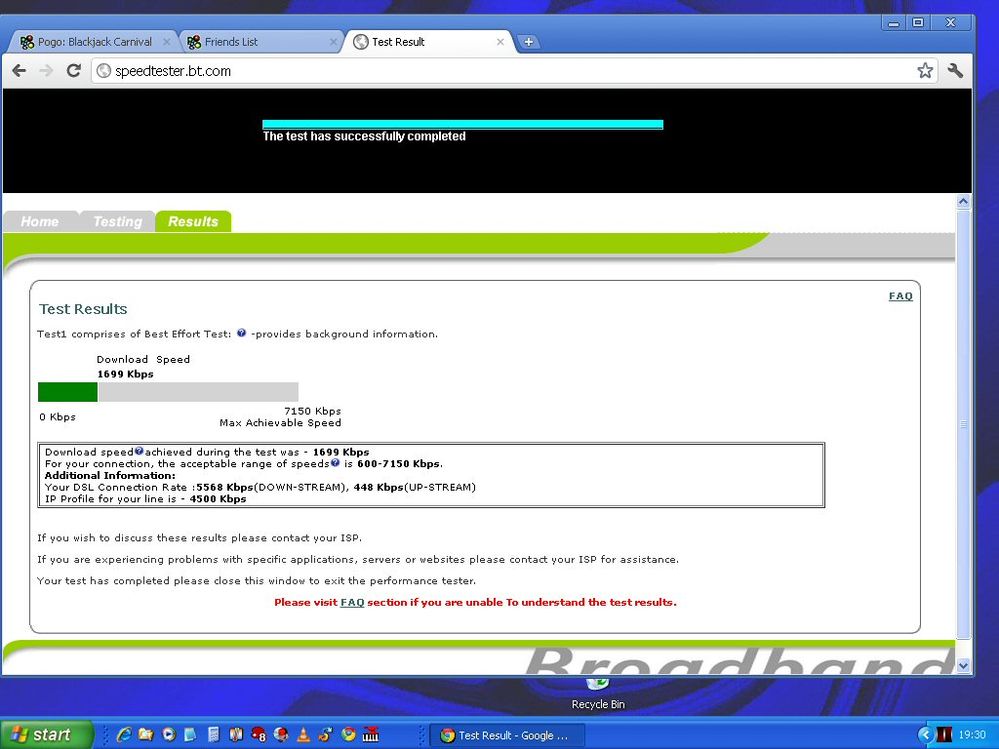Select the Testing tab
The image size is (999, 749).
pyautogui.click(x=118, y=222)
